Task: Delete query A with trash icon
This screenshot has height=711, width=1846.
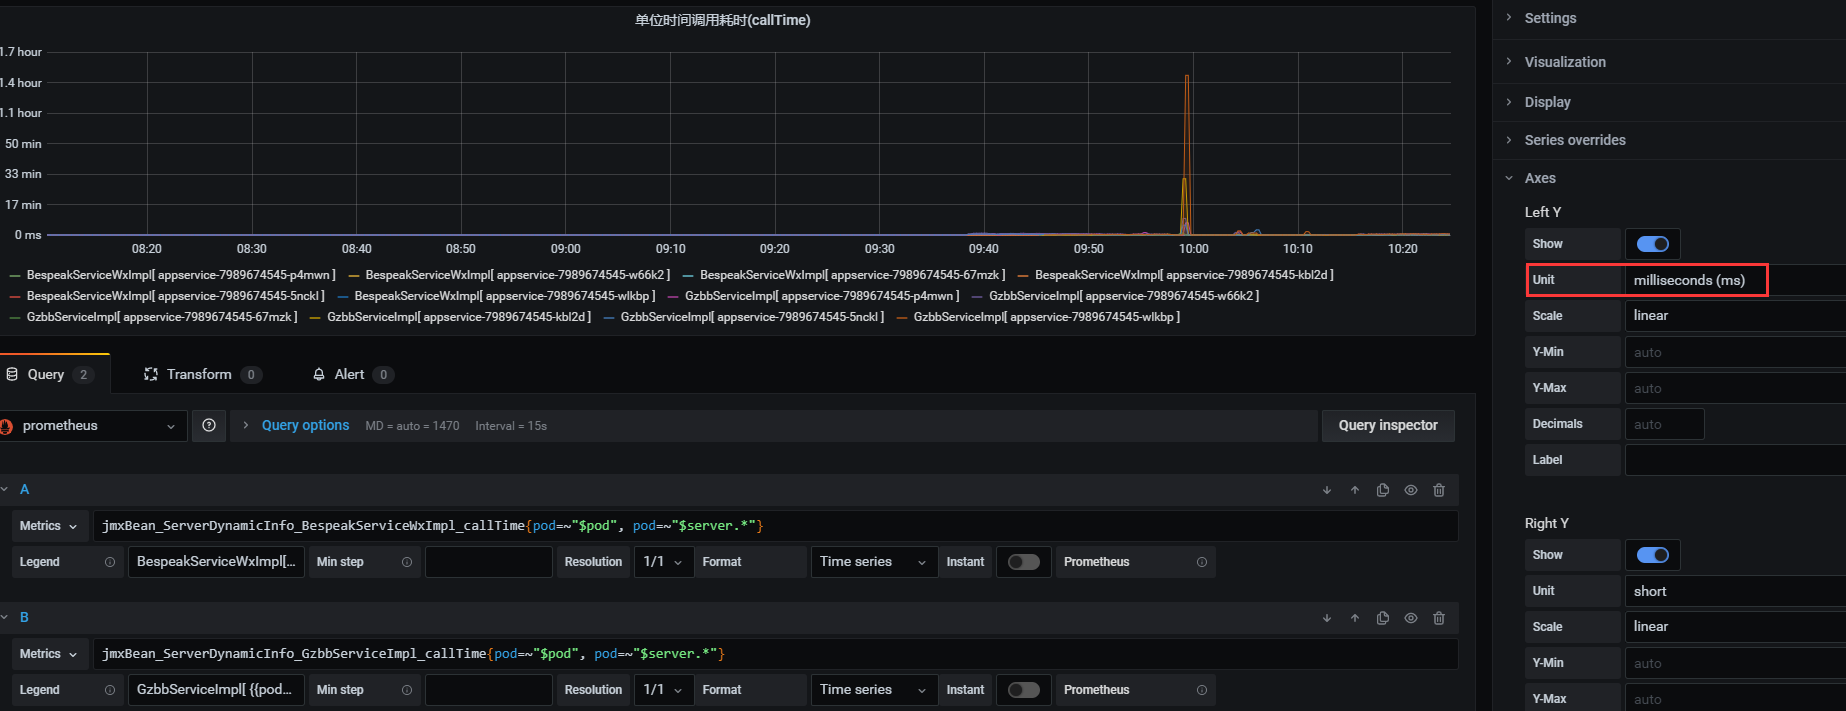Action: pos(1439,490)
